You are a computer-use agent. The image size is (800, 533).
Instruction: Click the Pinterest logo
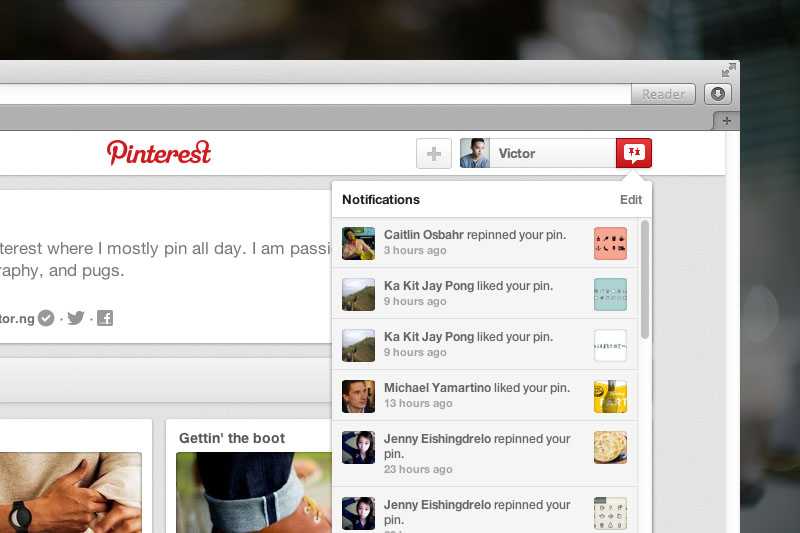pyautogui.click(x=159, y=153)
